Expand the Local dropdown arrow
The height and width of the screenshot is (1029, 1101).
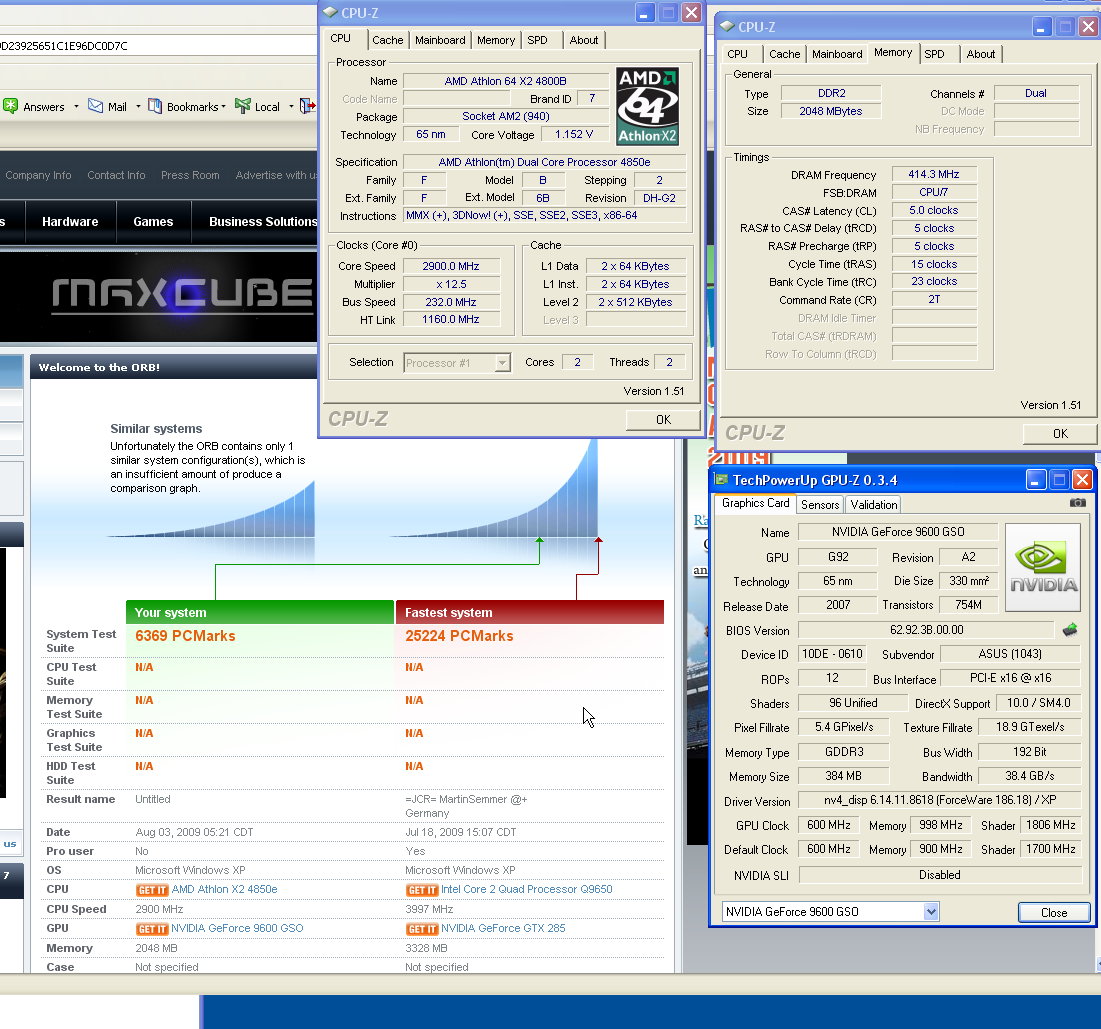[x=291, y=107]
